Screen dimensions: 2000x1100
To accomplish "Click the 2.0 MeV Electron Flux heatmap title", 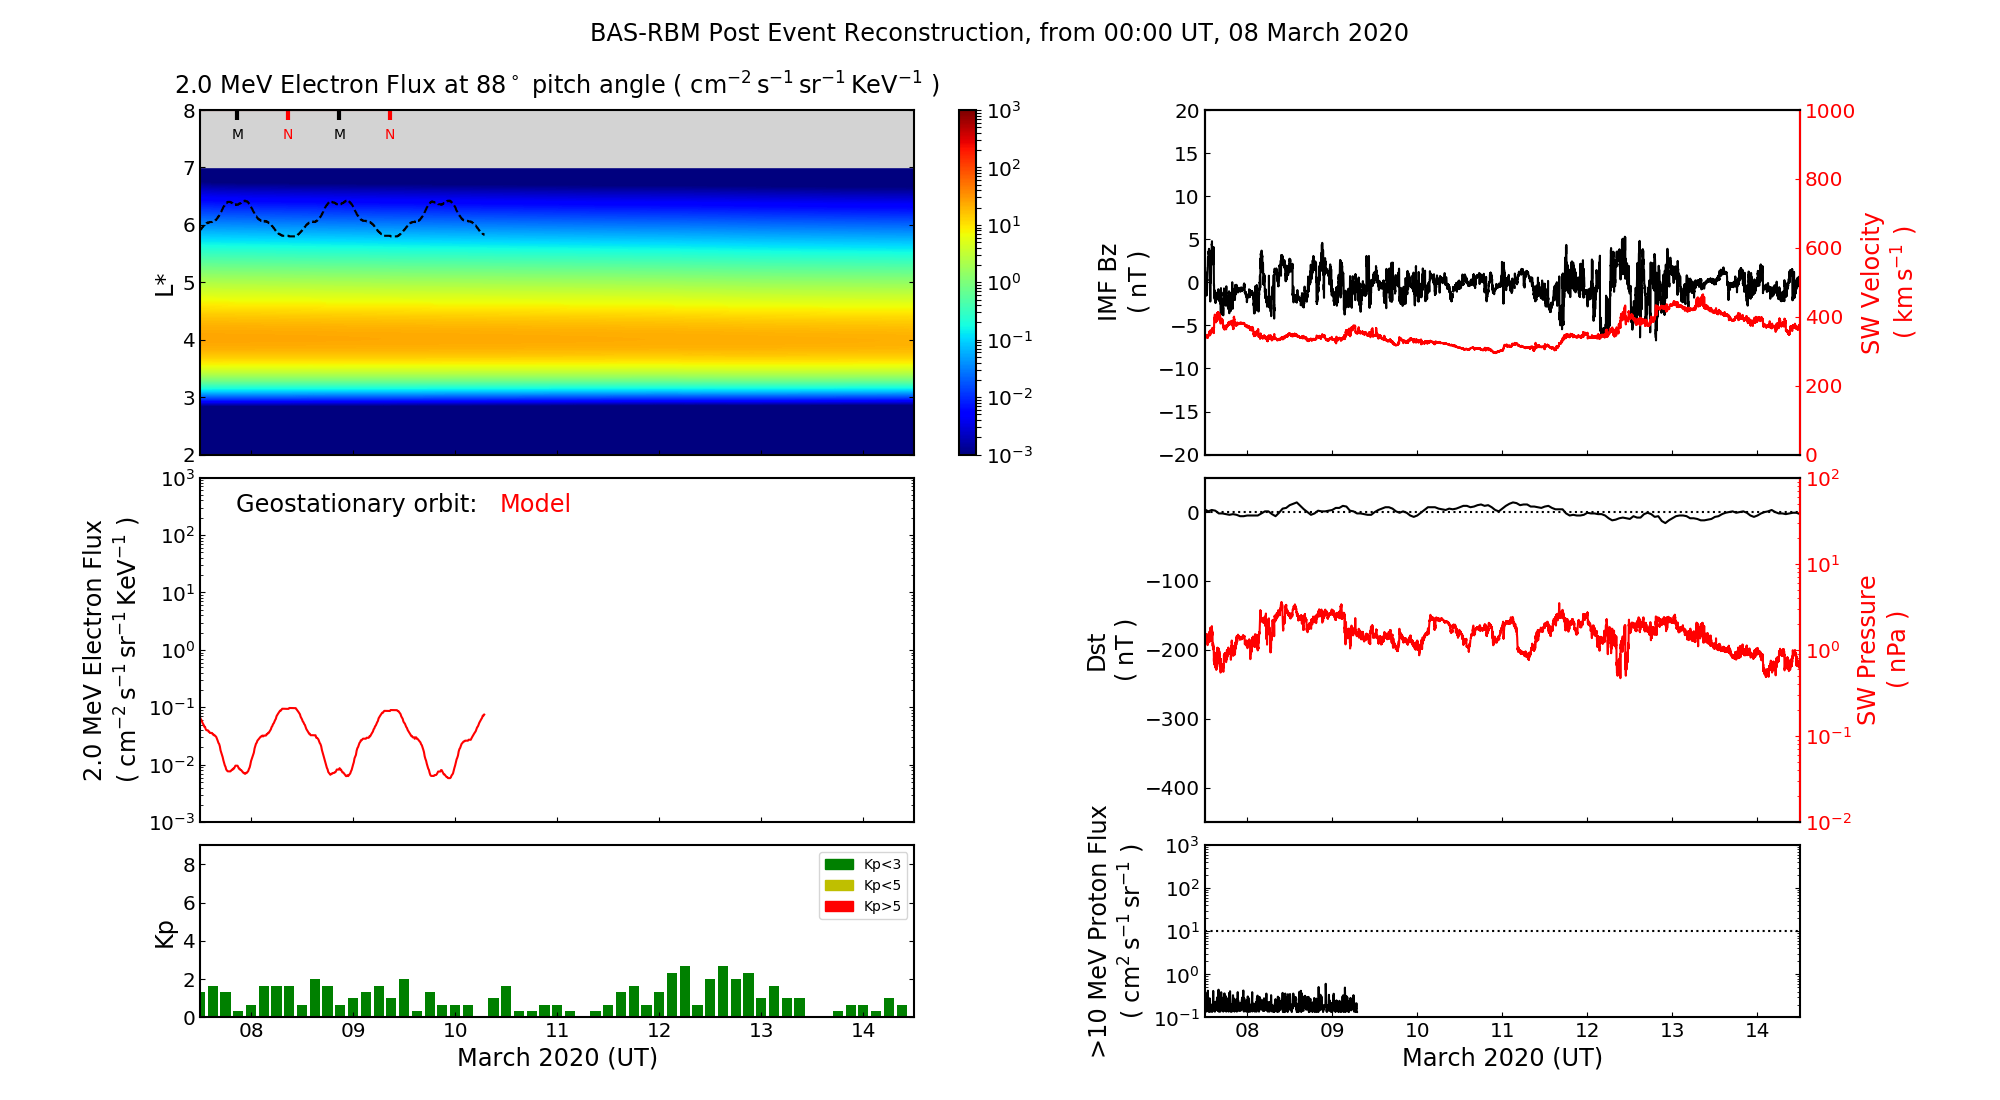I will pos(556,85).
